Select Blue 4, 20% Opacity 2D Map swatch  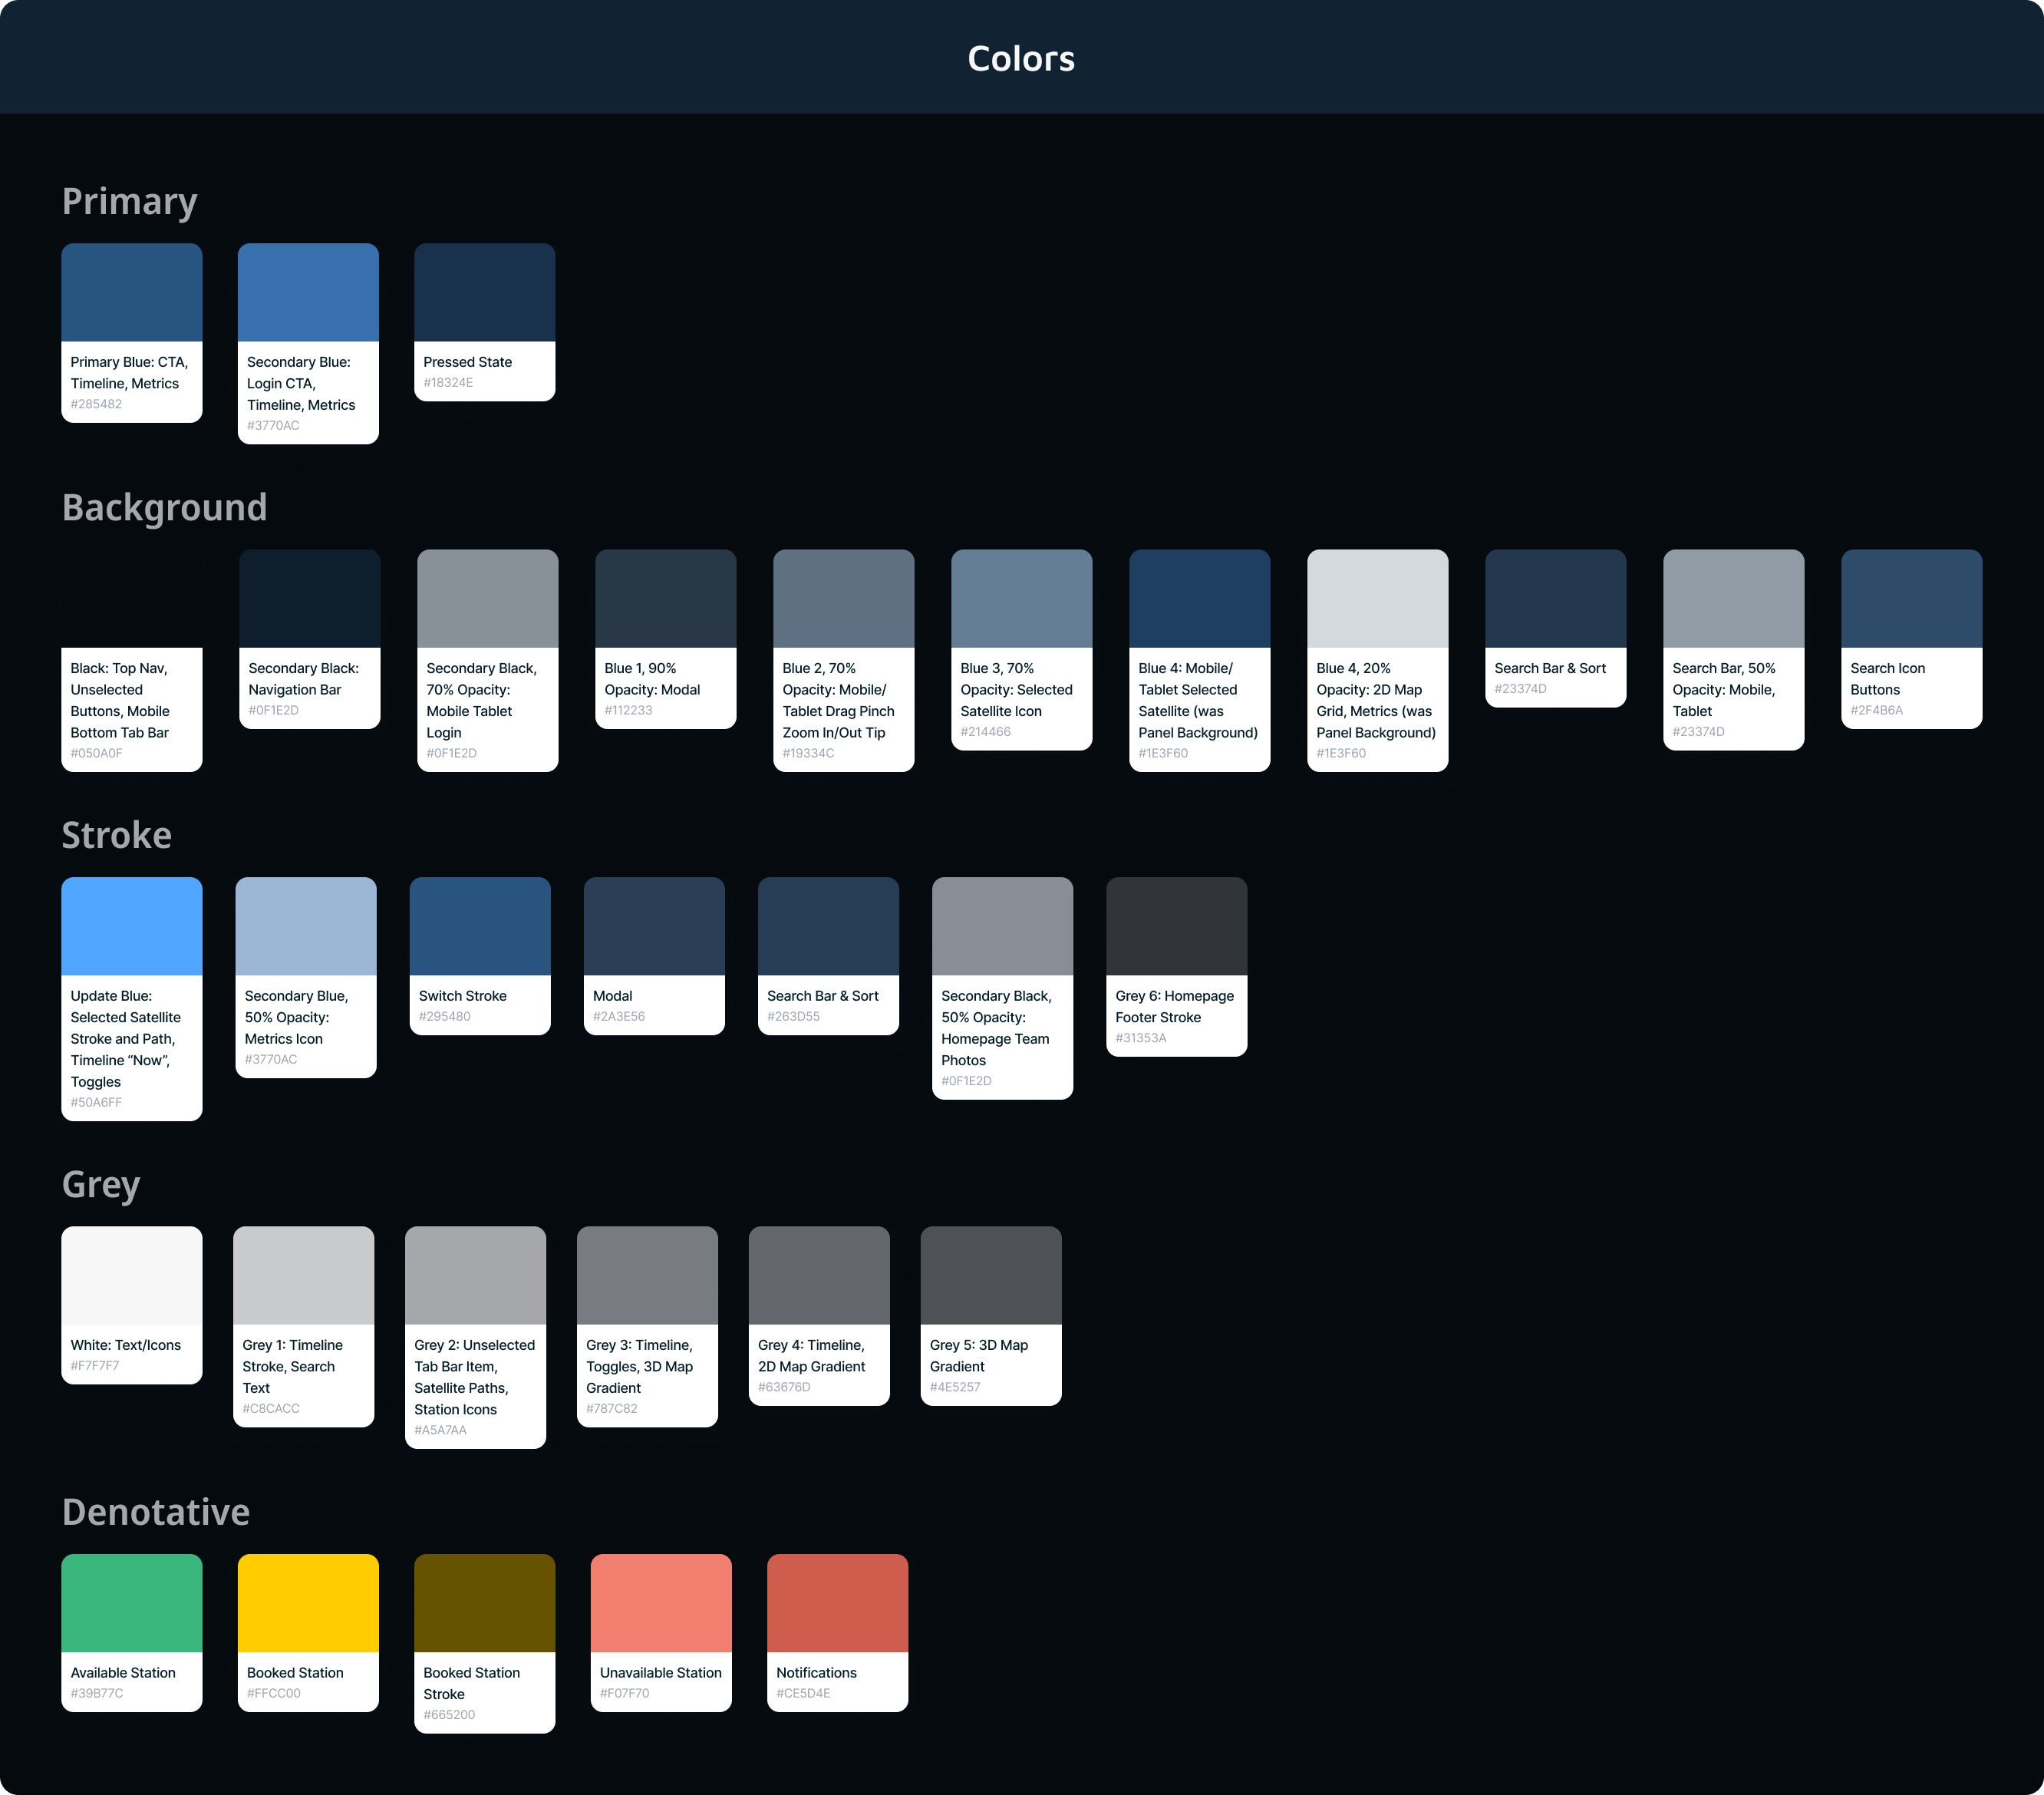[1378, 599]
